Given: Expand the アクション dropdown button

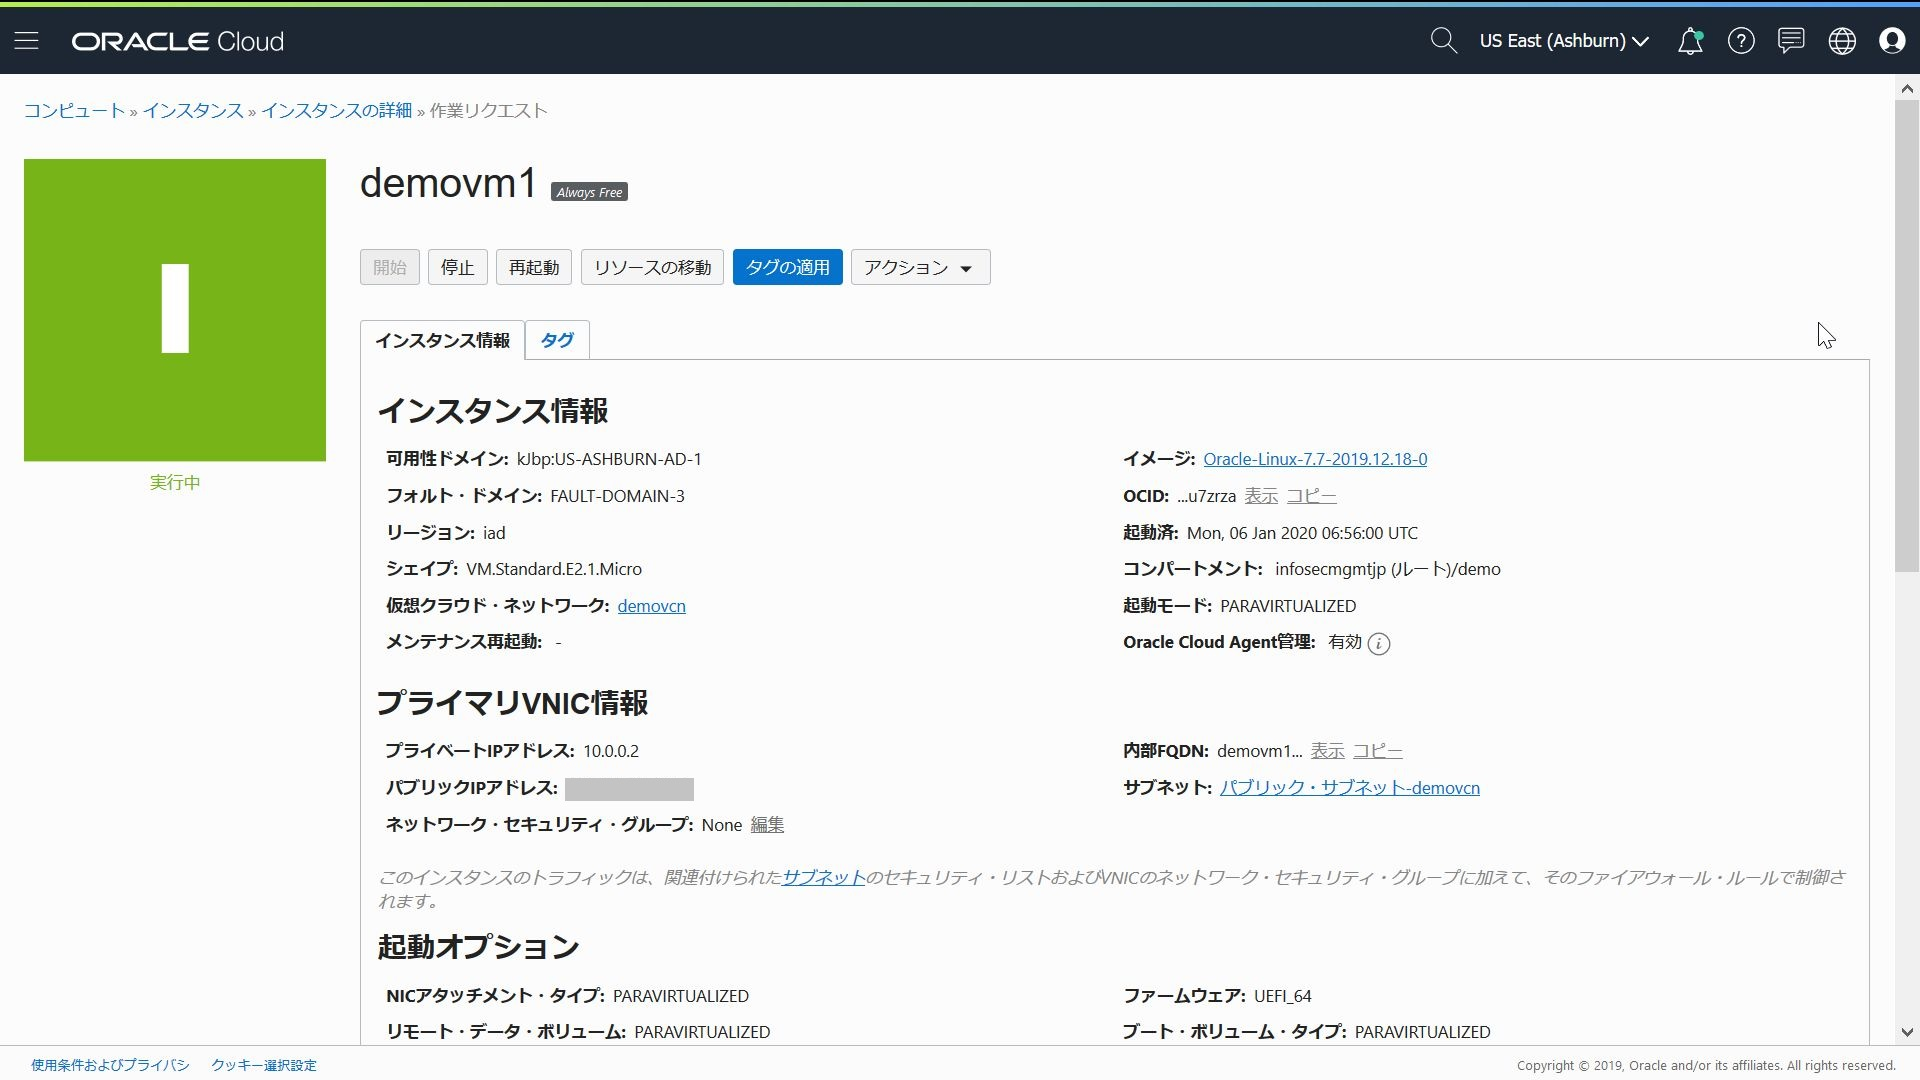Looking at the screenshot, I should 920,267.
